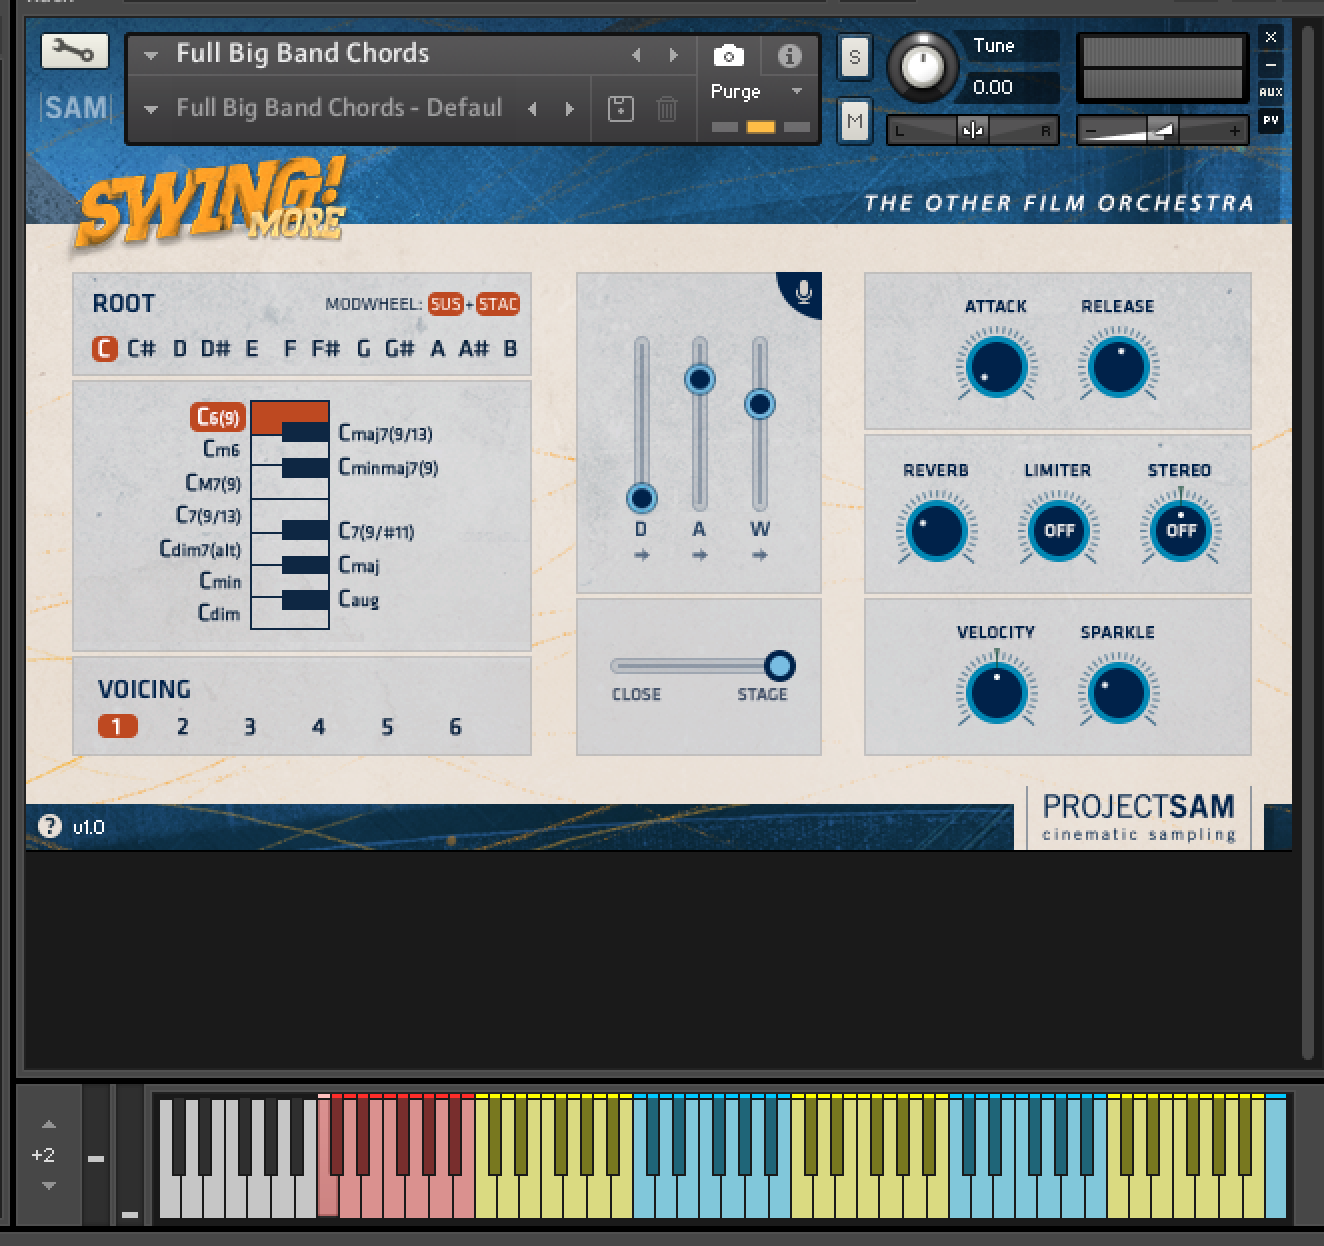Click the Close/Stage slider handle

click(x=779, y=666)
